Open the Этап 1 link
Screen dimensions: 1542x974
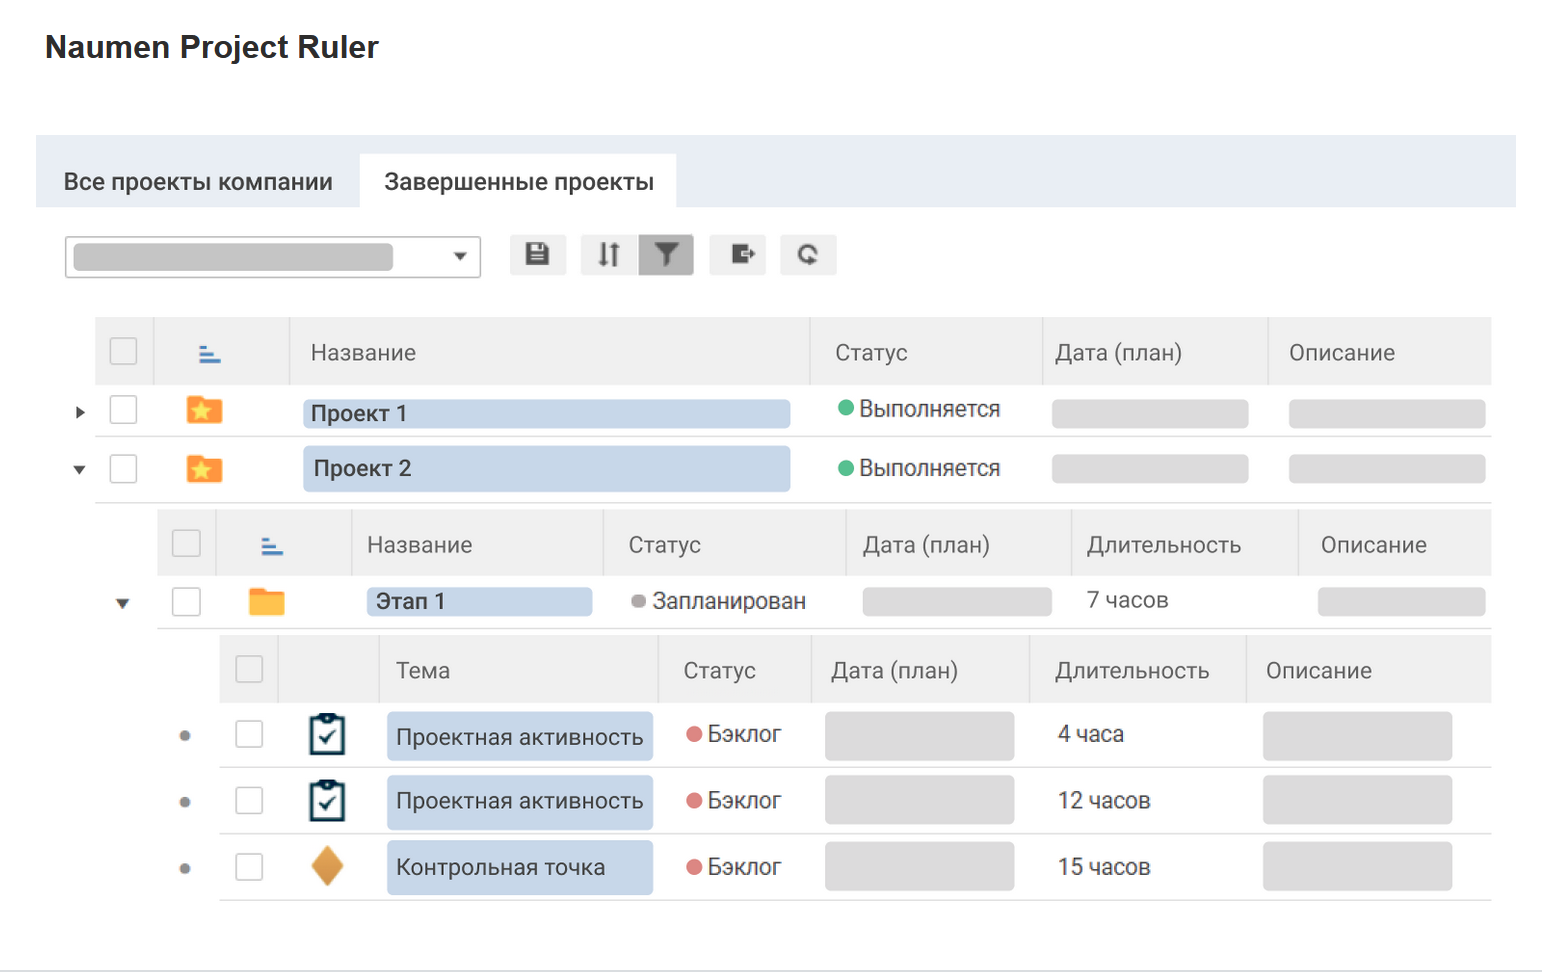click(x=479, y=601)
